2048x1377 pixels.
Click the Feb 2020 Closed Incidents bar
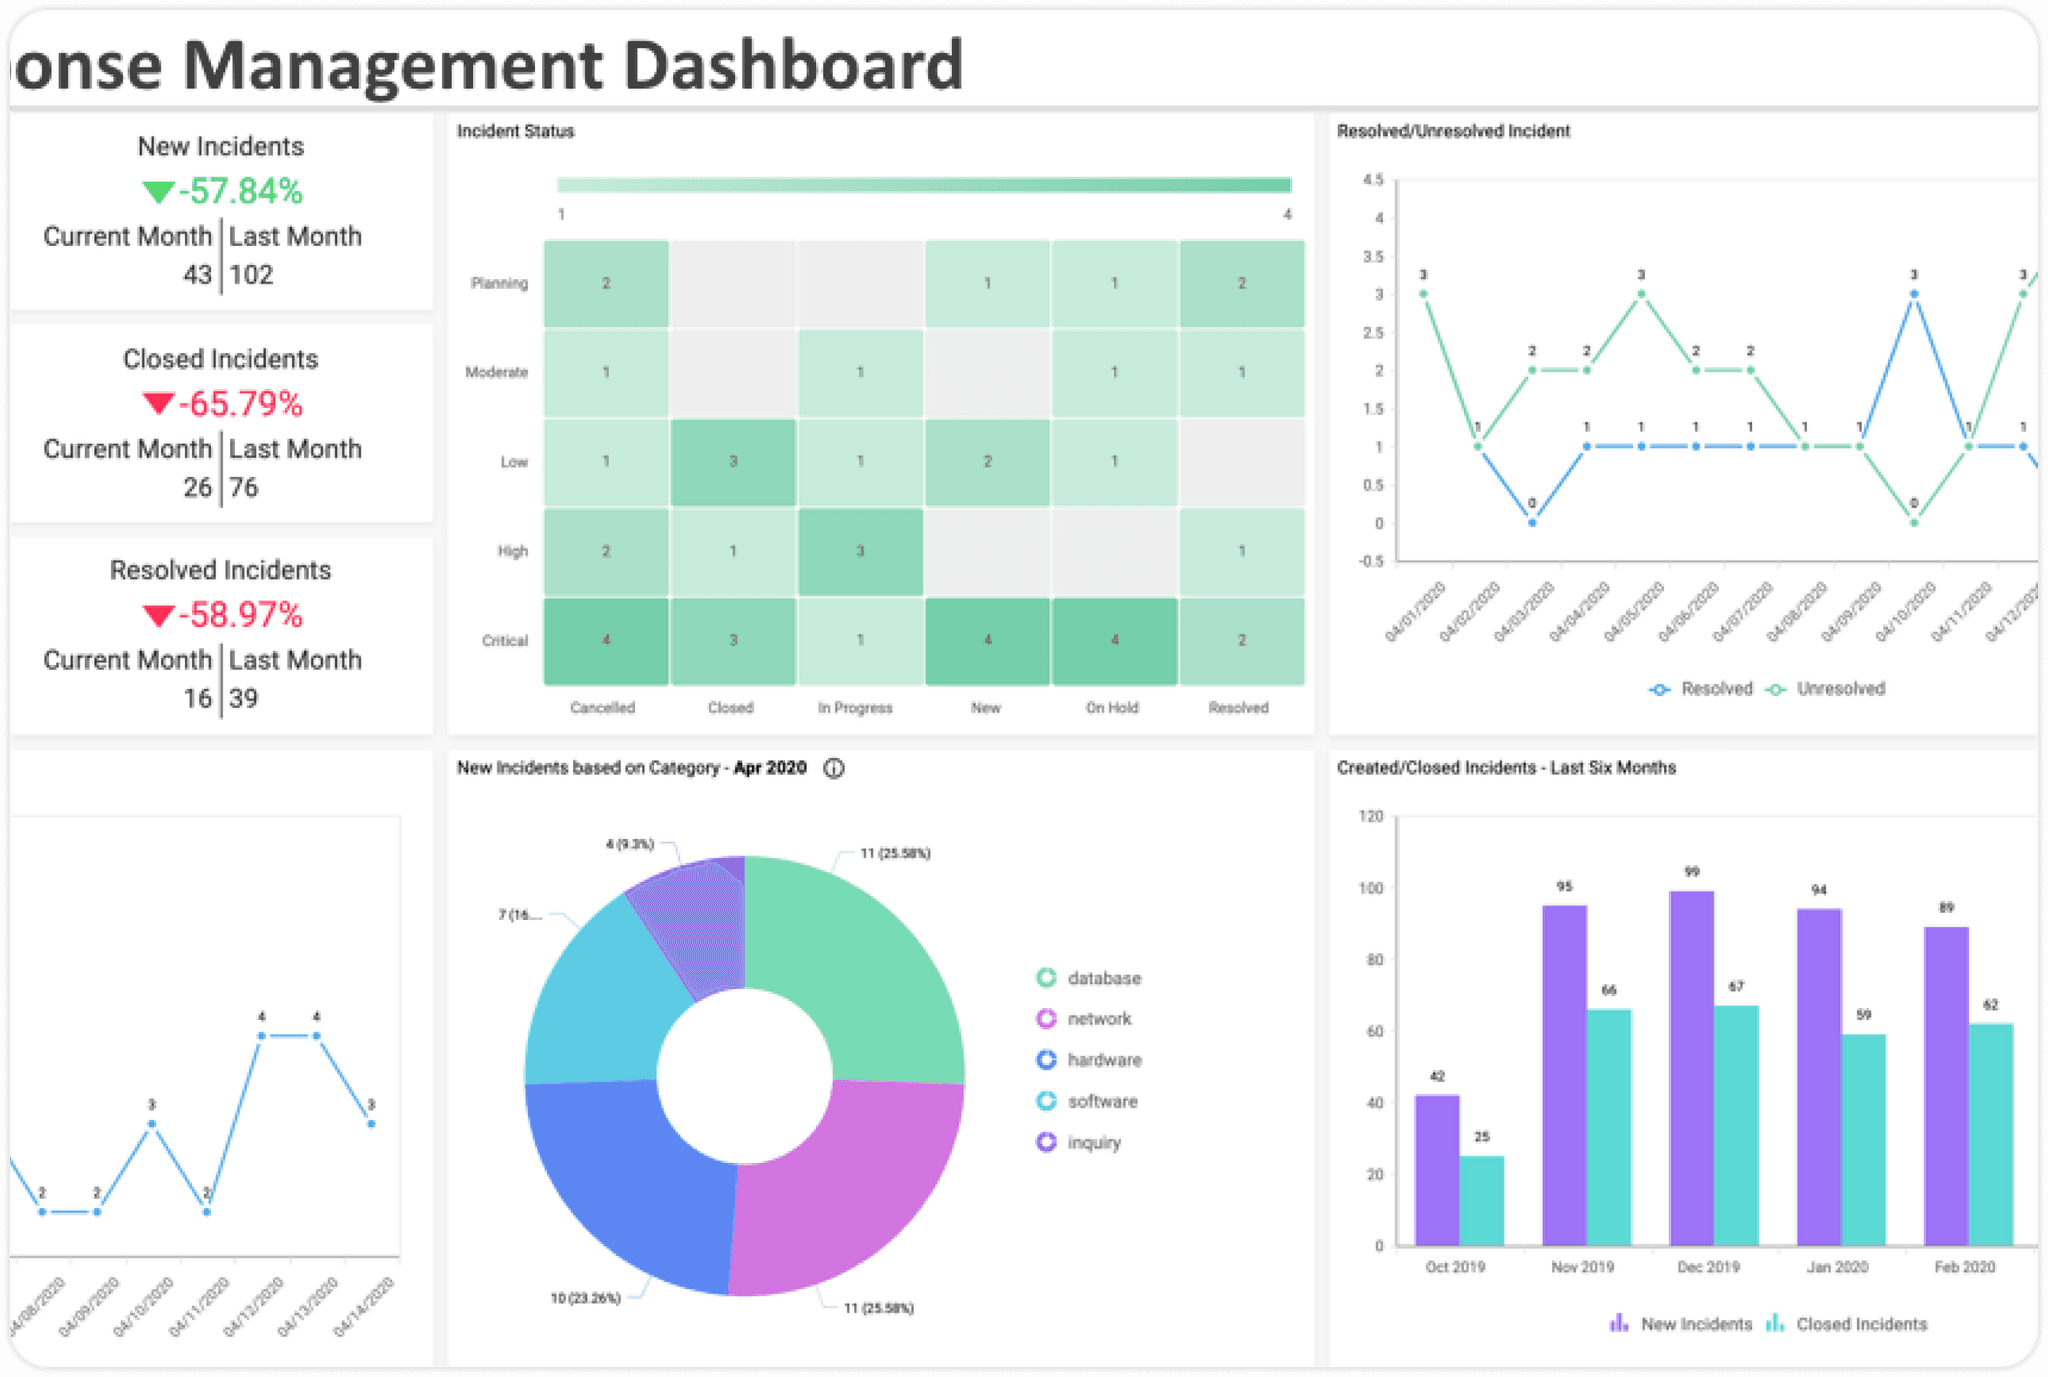(x=1991, y=1134)
